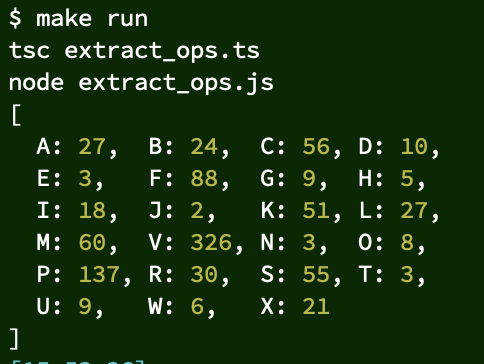Click the value 88 next to F:
The image size is (484, 364).
204,178
